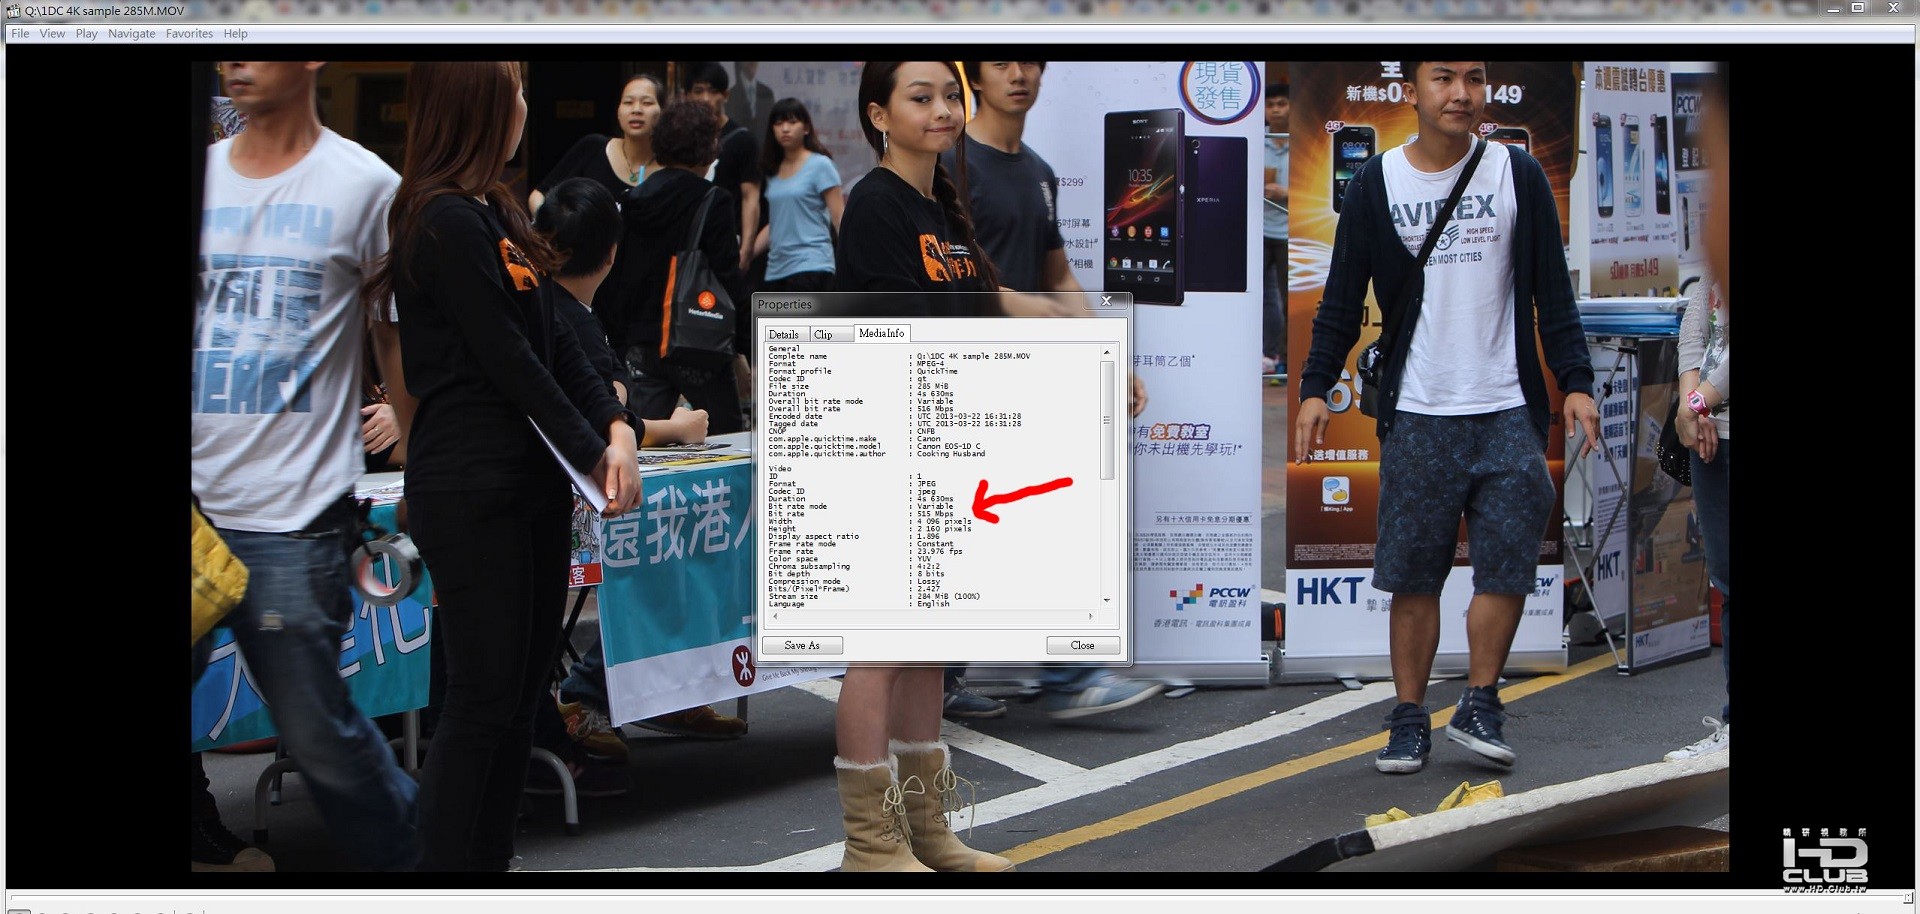Click the '515 Mbps' bit rate value
The image size is (1920, 914).
[936, 514]
